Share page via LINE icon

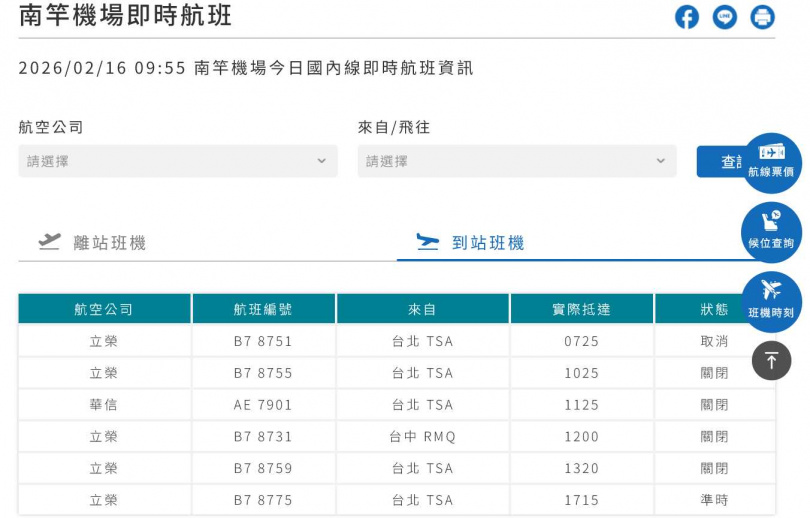pyautogui.click(x=725, y=17)
